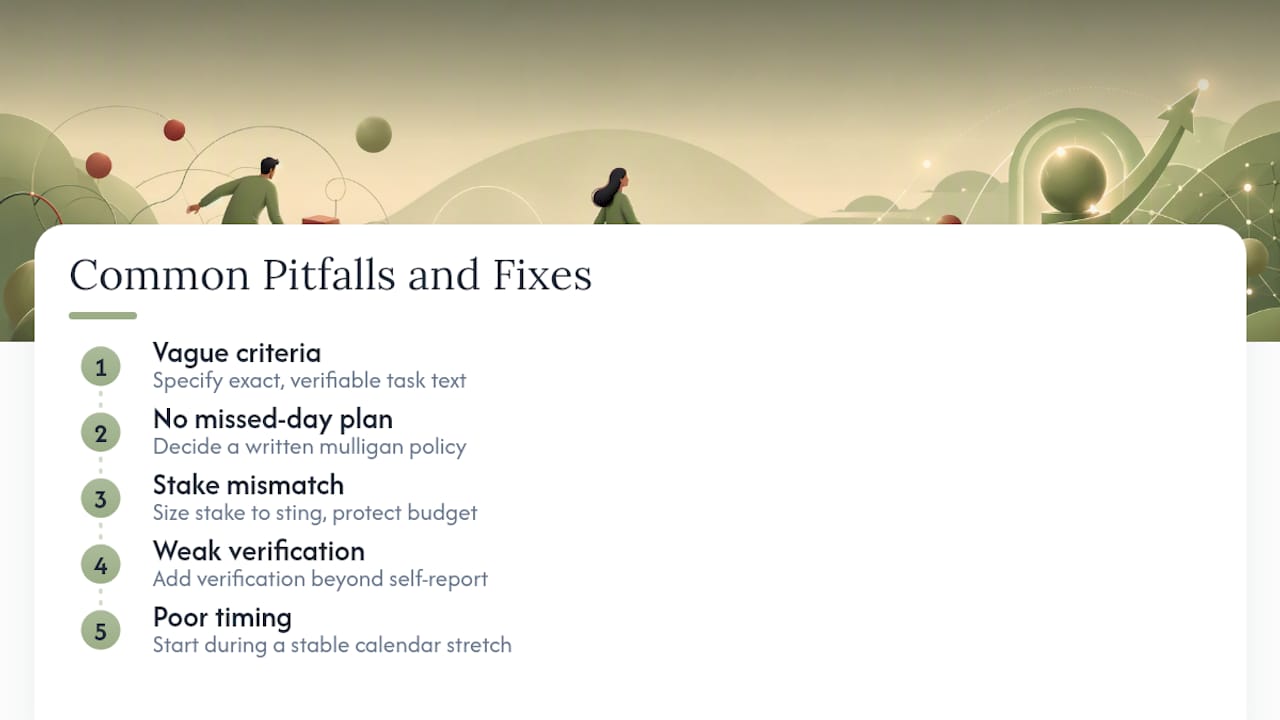Select the 'Weak verification' heading
Screen dimensions: 1280x720
tap(259, 551)
